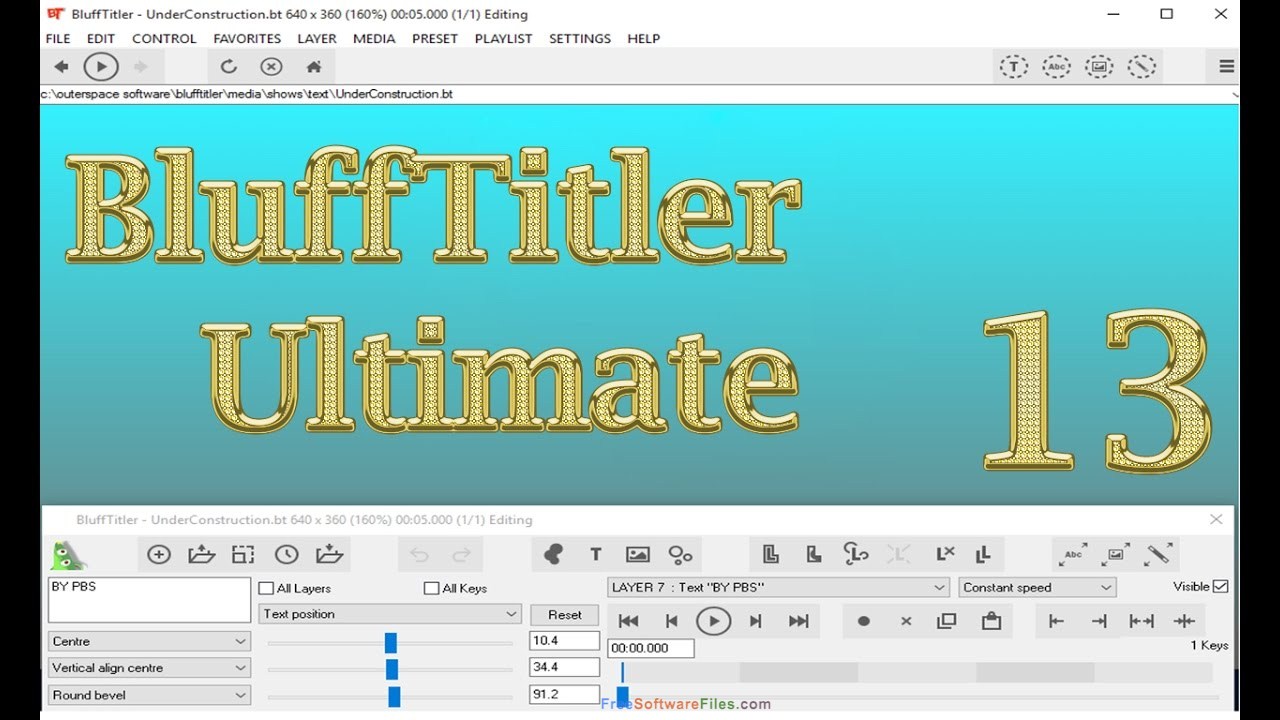
Task: Click the Reset button
Action: (x=565, y=615)
